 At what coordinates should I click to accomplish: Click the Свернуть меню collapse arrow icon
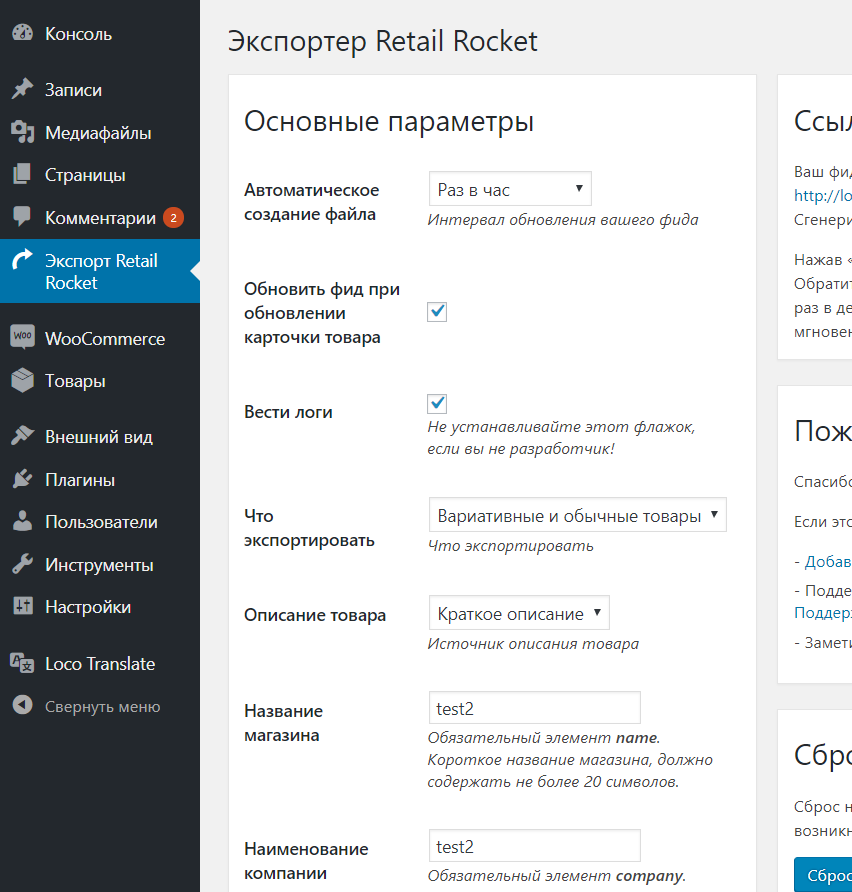tap(22, 705)
